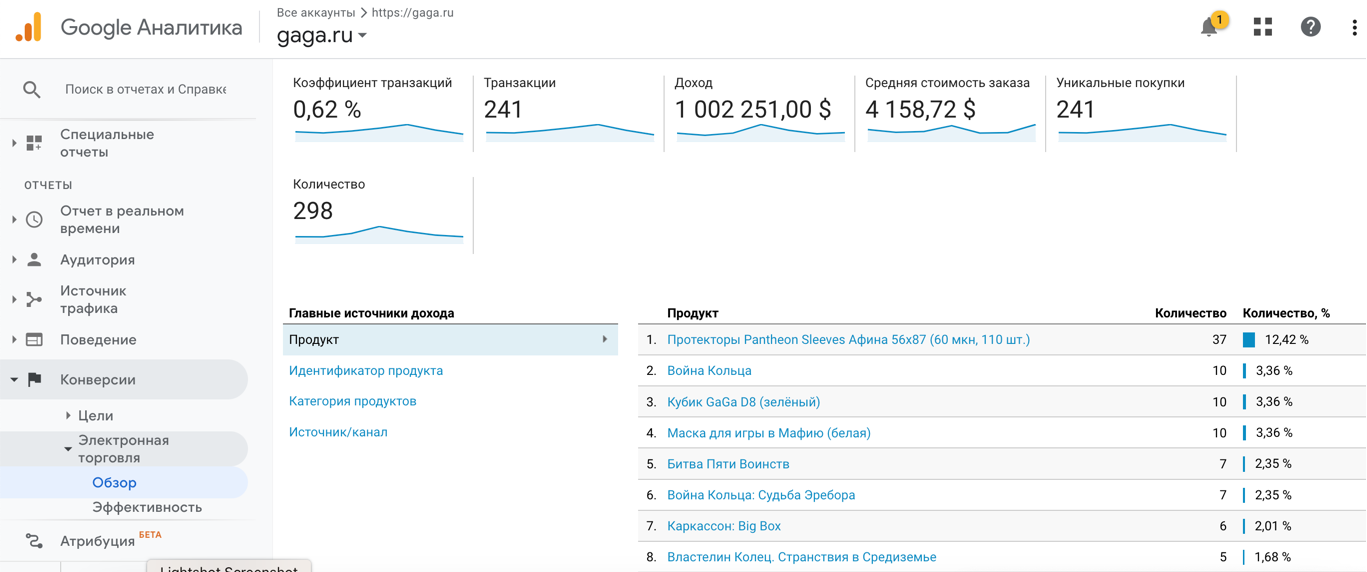Expand the Цели submenu arrow
This screenshot has height=572, width=1367.
click(68, 416)
